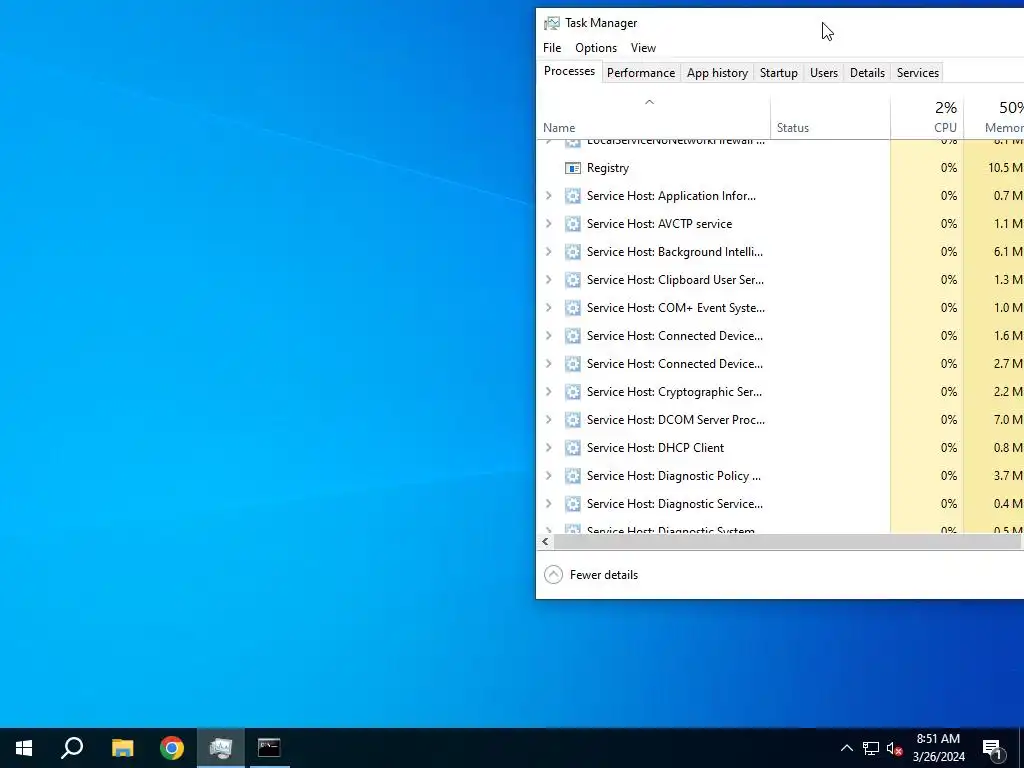Select Service Host: DCOM Server Proc... text
The width and height of the screenshot is (1024, 768).
click(675, 420)
